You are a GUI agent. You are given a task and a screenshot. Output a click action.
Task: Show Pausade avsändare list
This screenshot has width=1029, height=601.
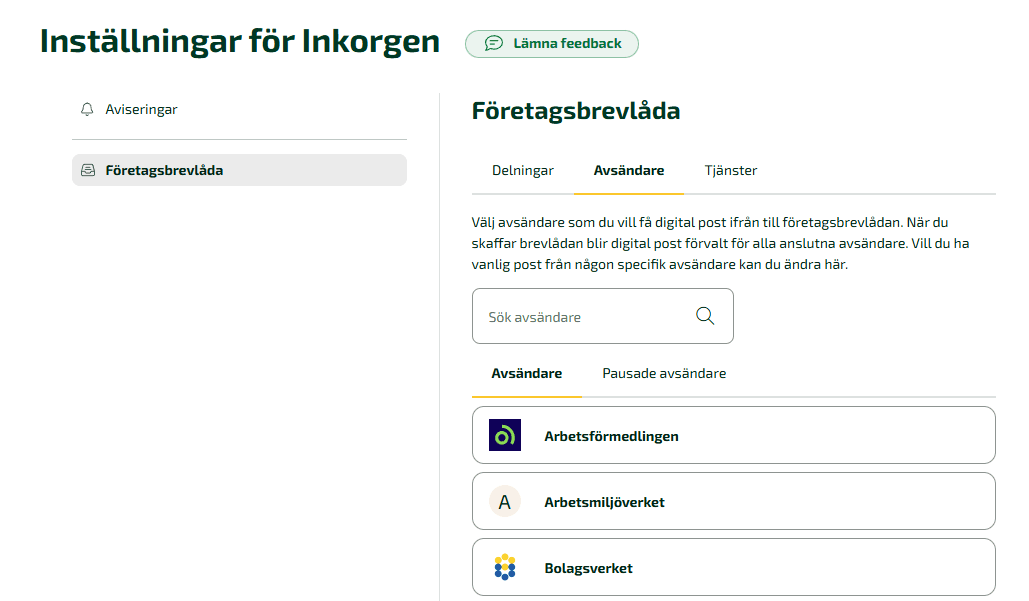tap(663, 372)
